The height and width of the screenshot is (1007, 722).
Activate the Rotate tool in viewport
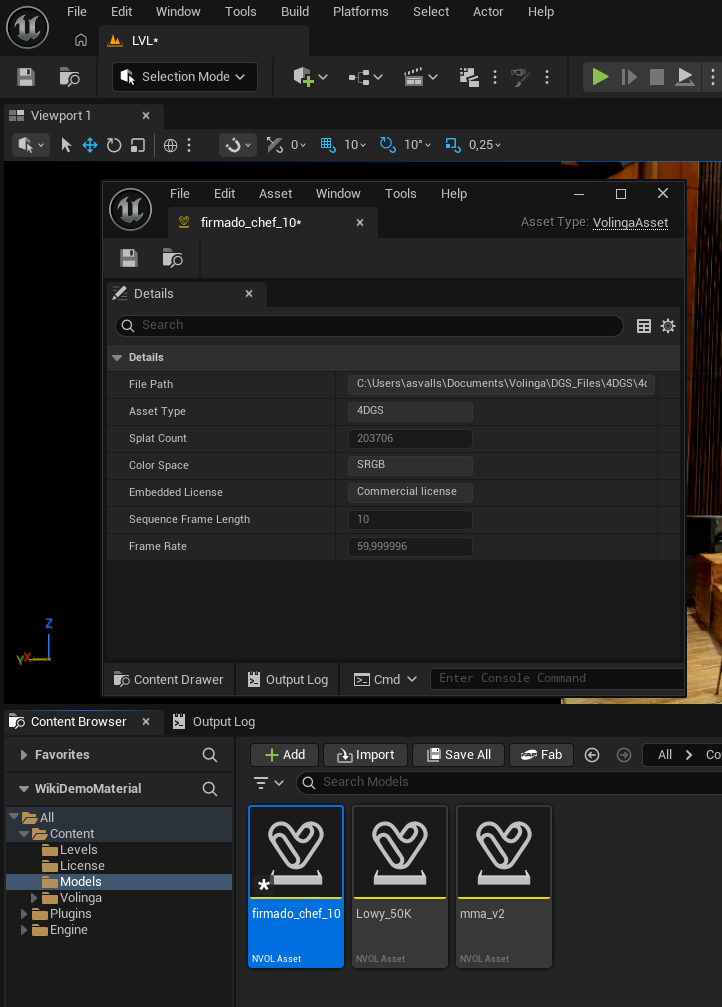coord(114,145)
